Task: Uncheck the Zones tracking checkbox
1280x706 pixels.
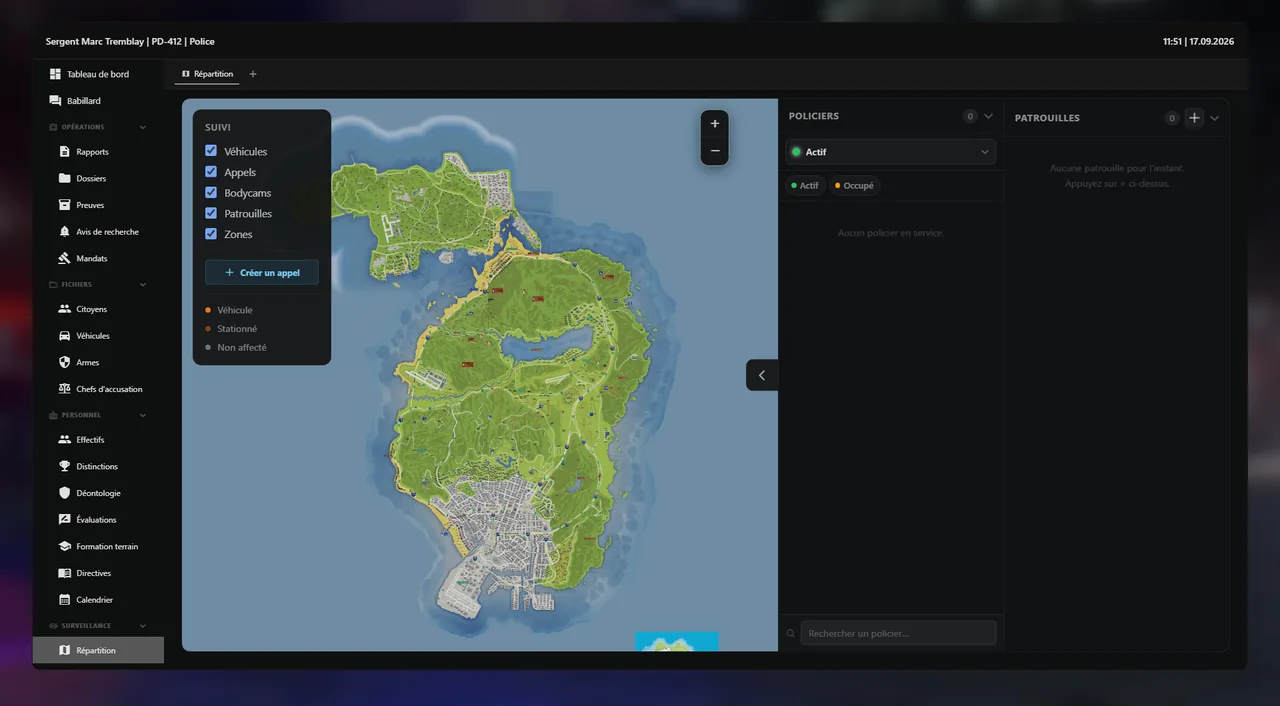Action: (211, 234)
